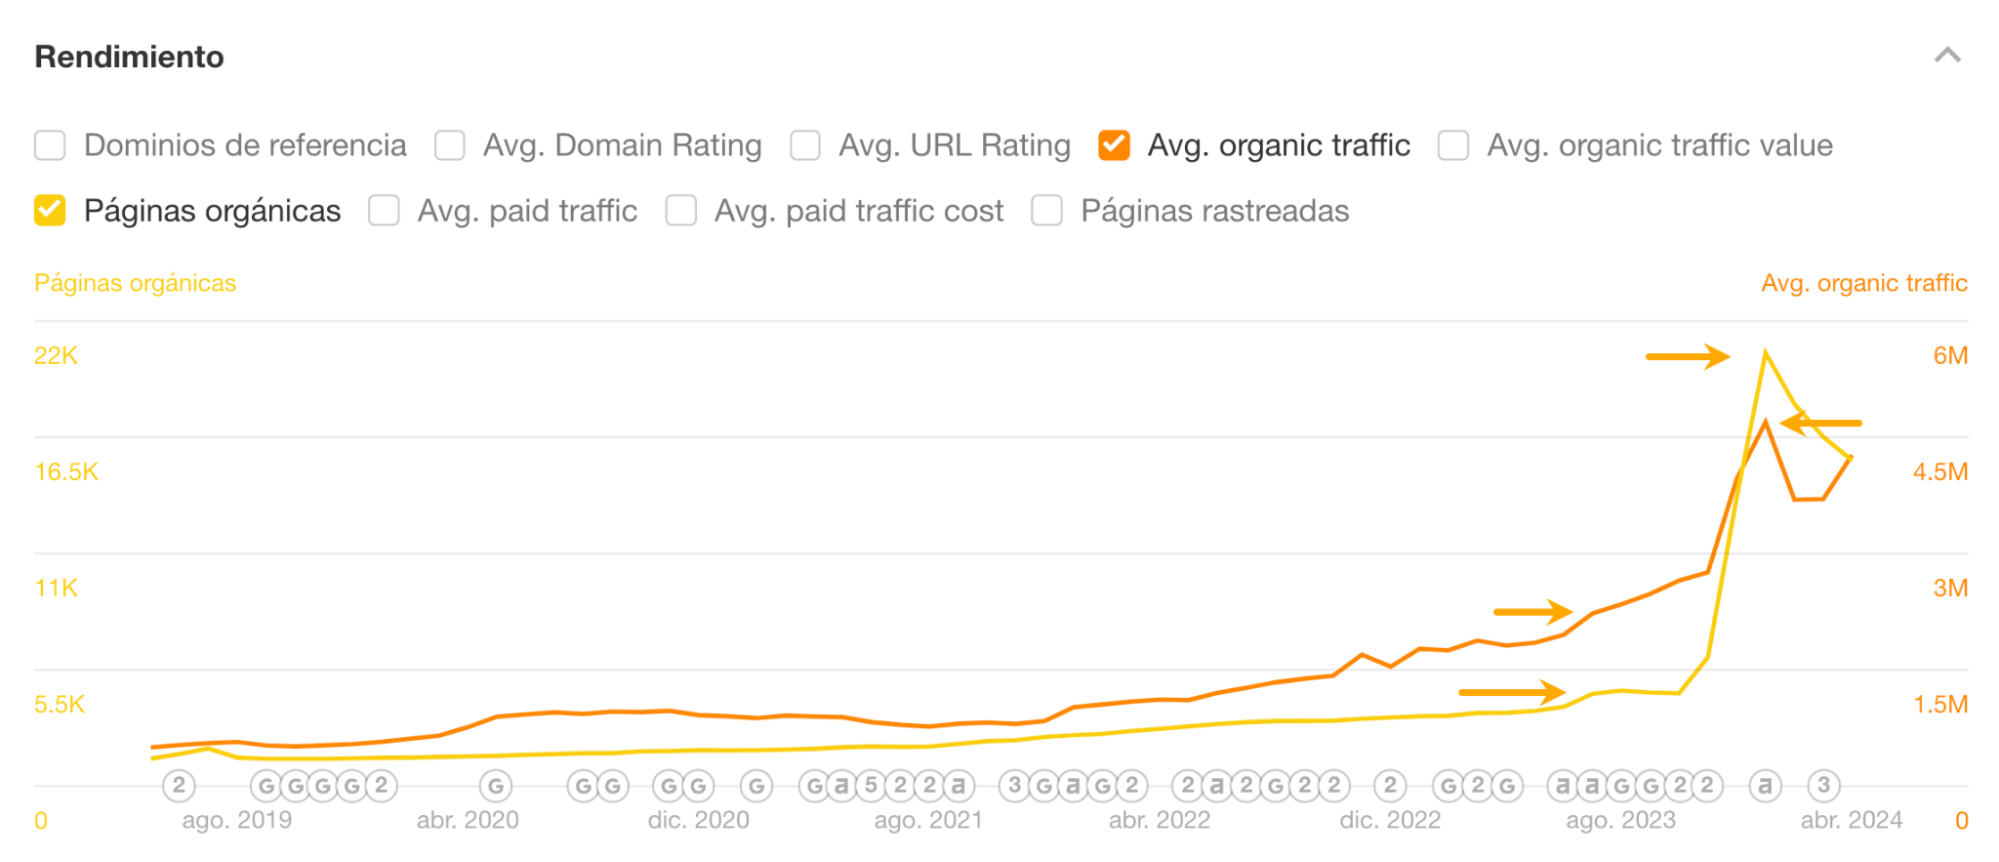Image resolution: width=1999 pixels, height=862 pixels.
Task: Click the leftmost "2" event marker on timeline
Action: (x=179, y=786)
